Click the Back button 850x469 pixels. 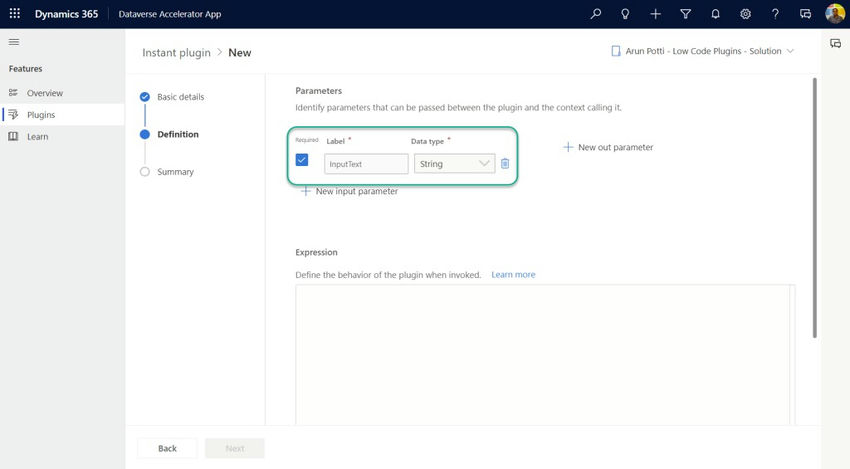tap(167, 448)
